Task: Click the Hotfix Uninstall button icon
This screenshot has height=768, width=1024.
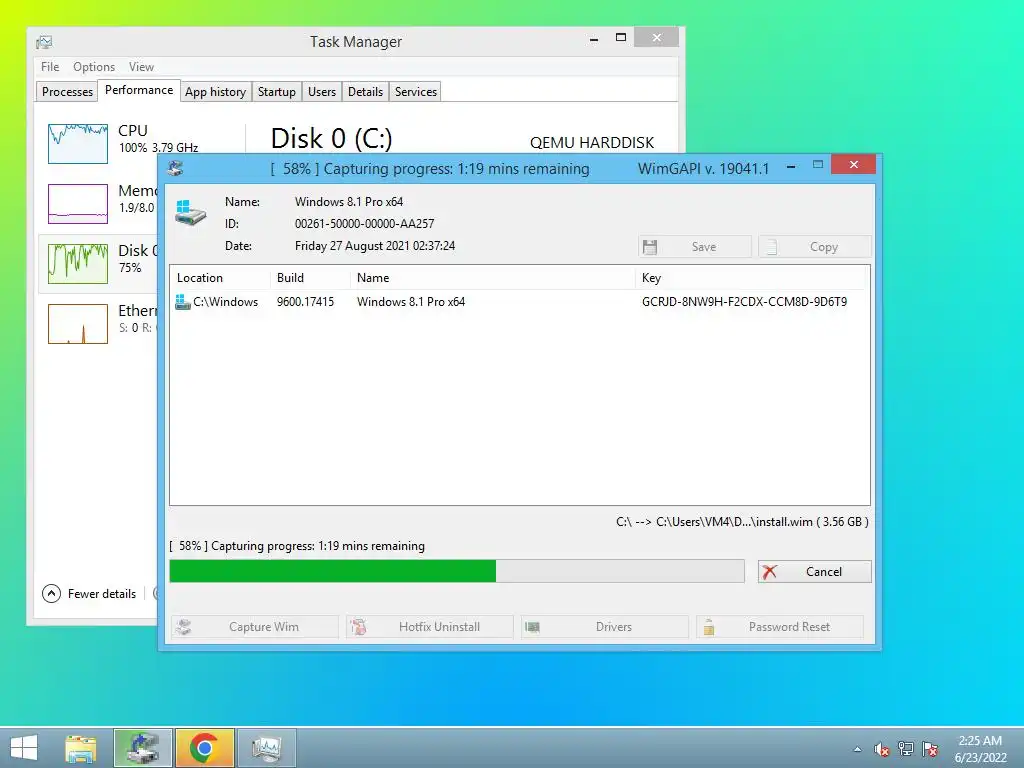Action: [359, 627]
